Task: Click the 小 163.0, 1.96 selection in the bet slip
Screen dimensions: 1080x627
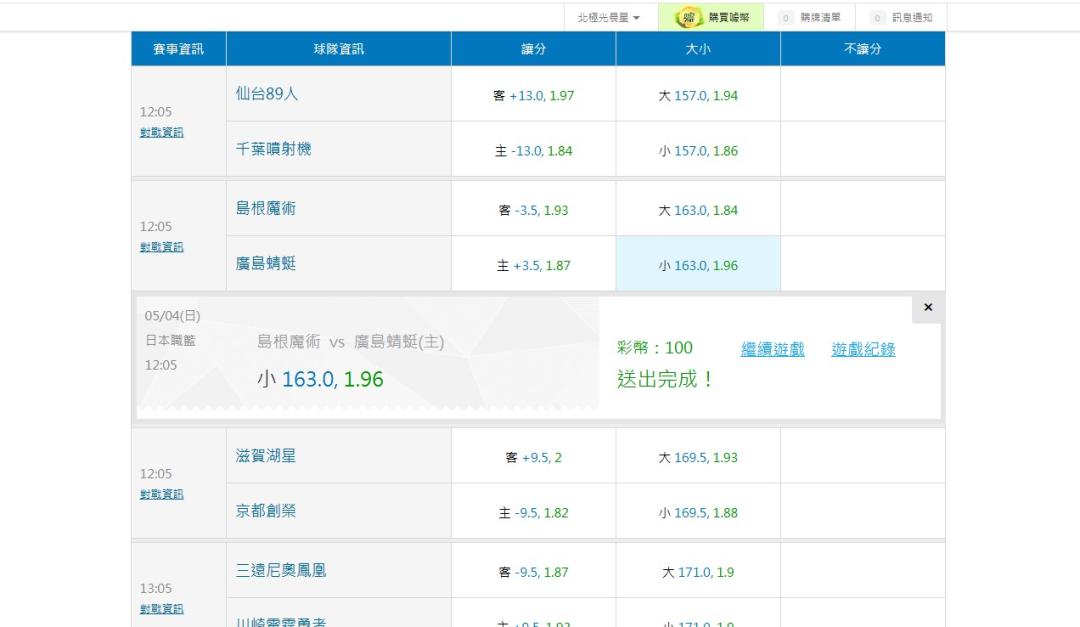Action: [320, 379]
